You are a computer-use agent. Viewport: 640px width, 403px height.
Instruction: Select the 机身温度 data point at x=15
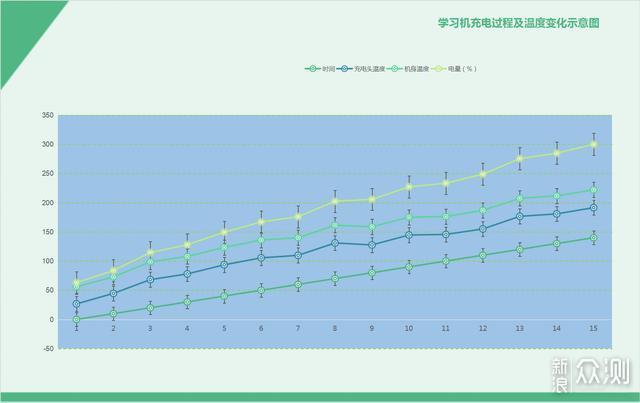pyautogui.click(x=594, y=190)
